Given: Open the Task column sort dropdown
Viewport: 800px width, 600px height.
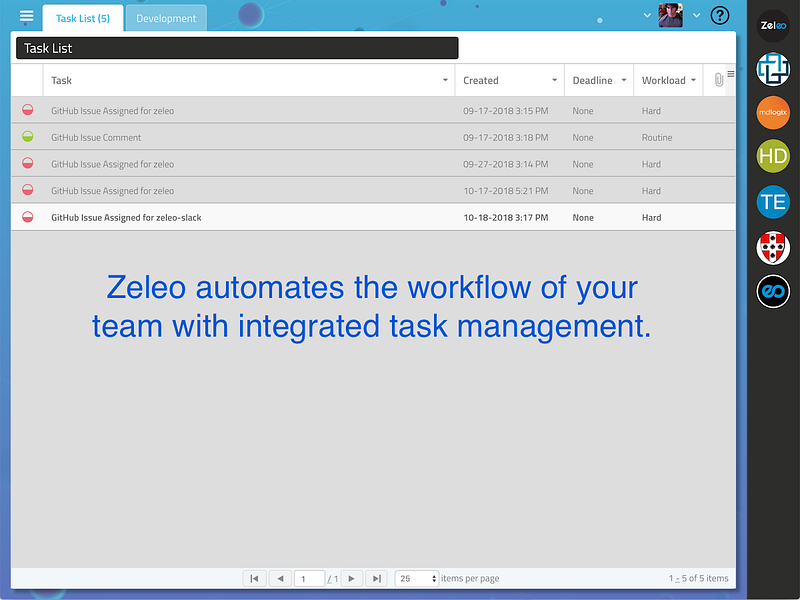Looking at the screenshot, I should tap(446, 80).
